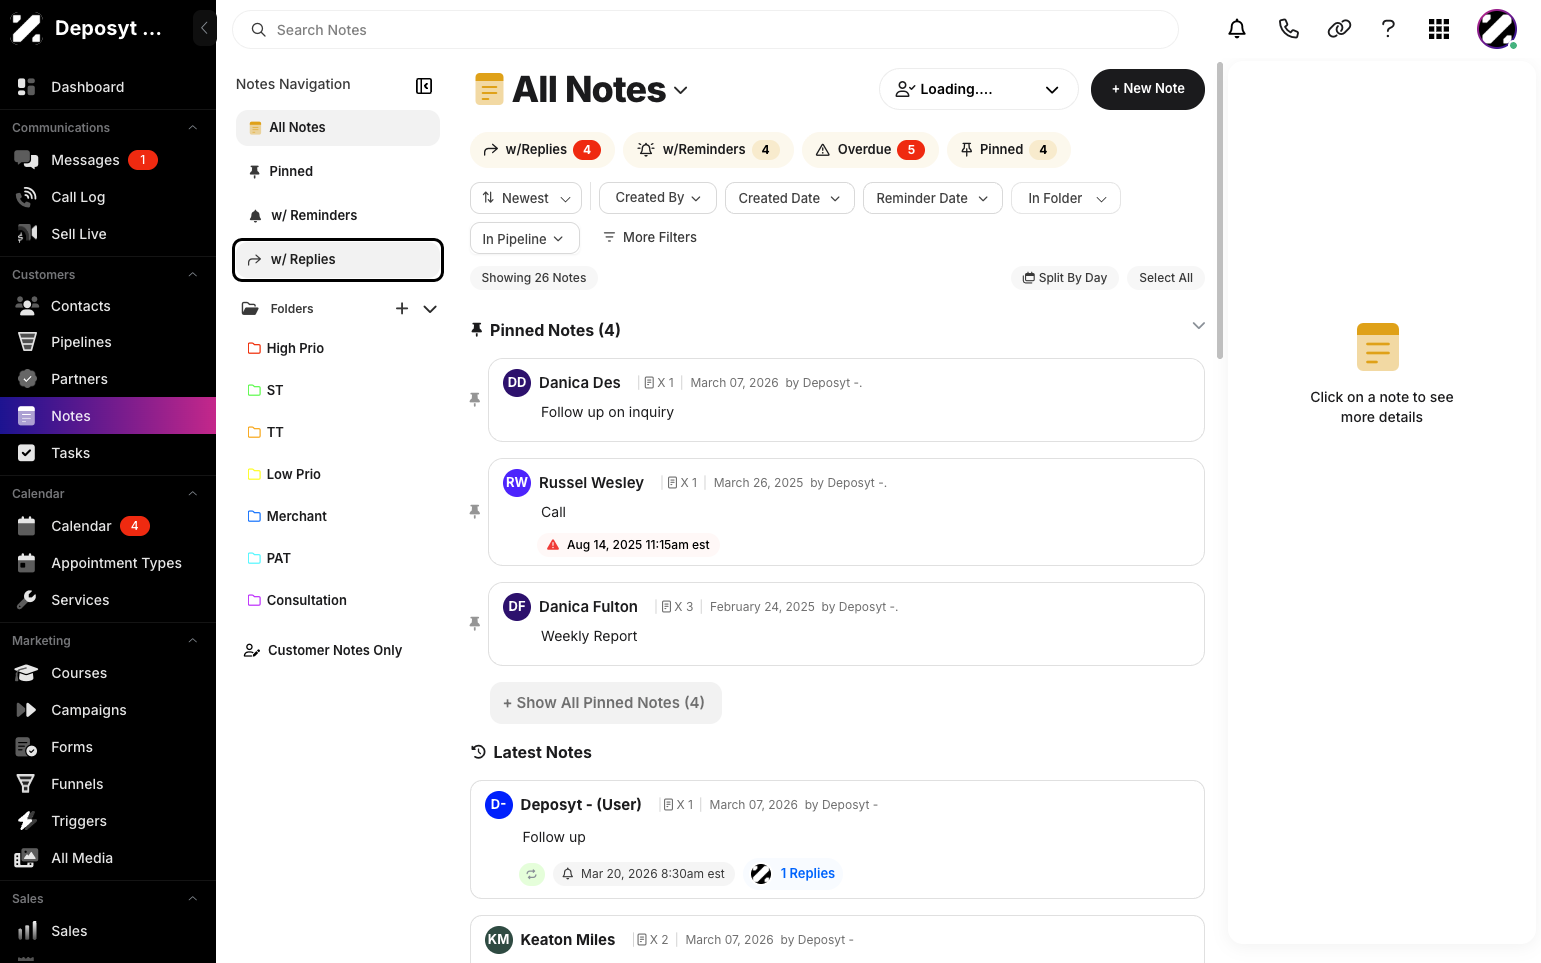Viewport: 1541px width, 963px height.
Task: Open the Dashboard sidebar item
Action: (x=108, y=87)
